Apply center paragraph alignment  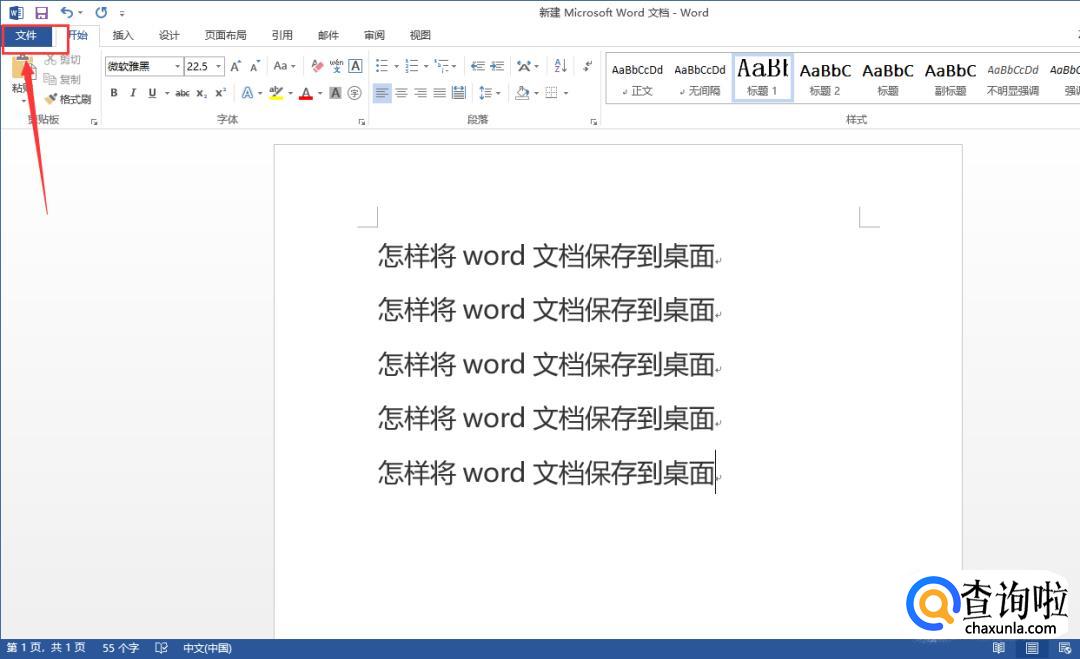tap(401, 93)
